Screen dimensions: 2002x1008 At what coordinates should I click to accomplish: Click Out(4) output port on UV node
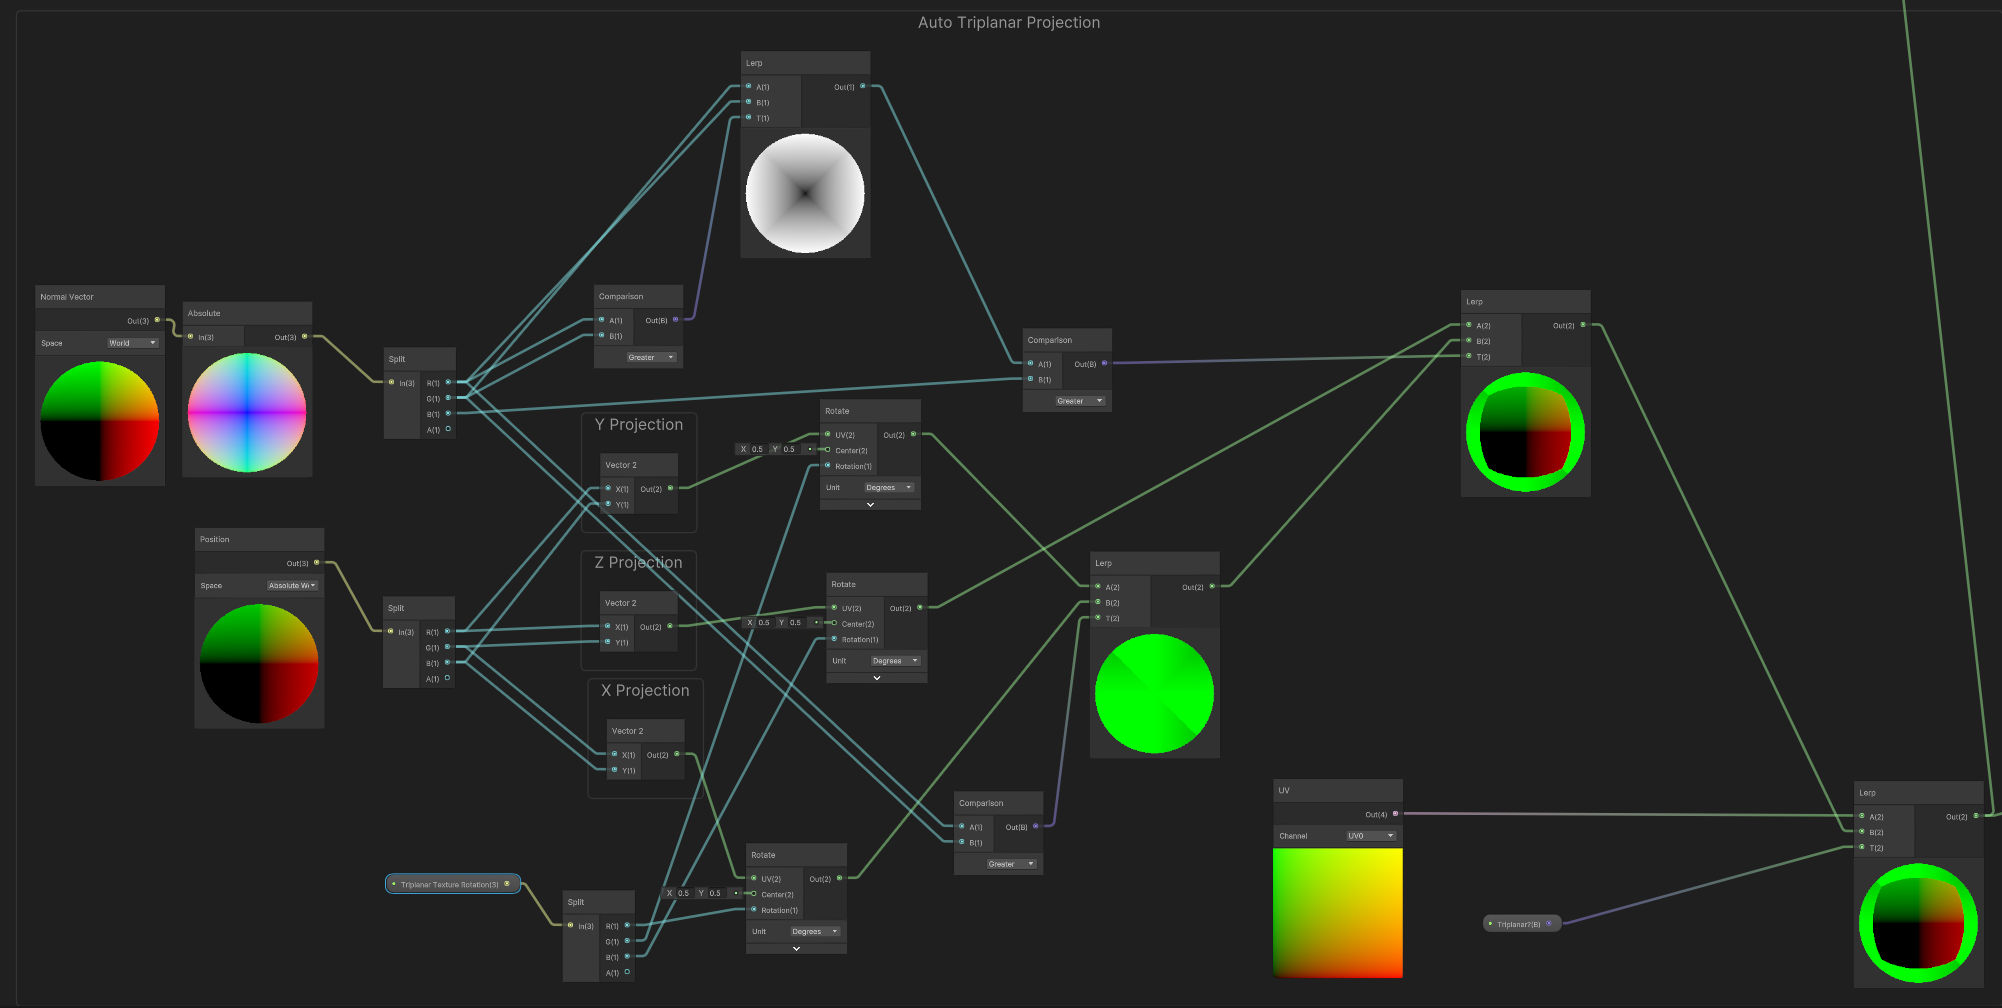tap(1396, 814)
